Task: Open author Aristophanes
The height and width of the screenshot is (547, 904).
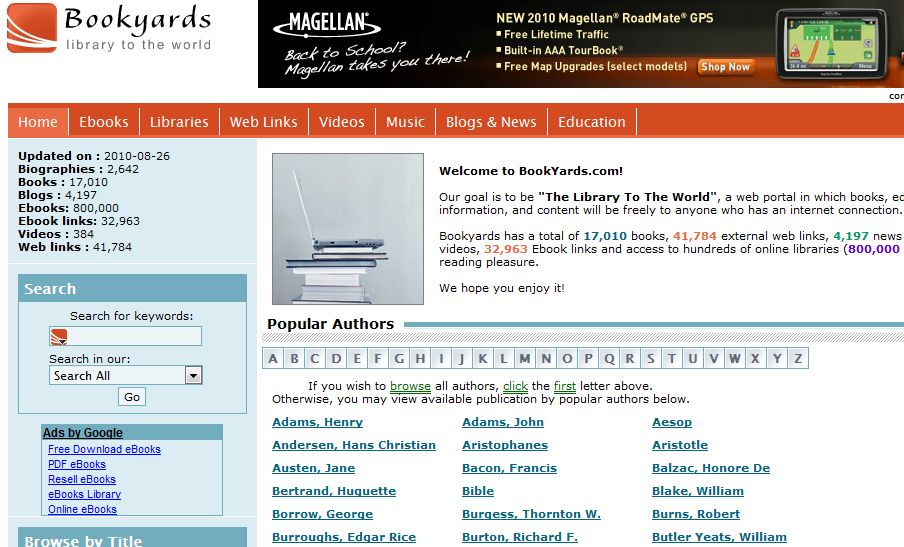Action: click(x=505, y=445)
